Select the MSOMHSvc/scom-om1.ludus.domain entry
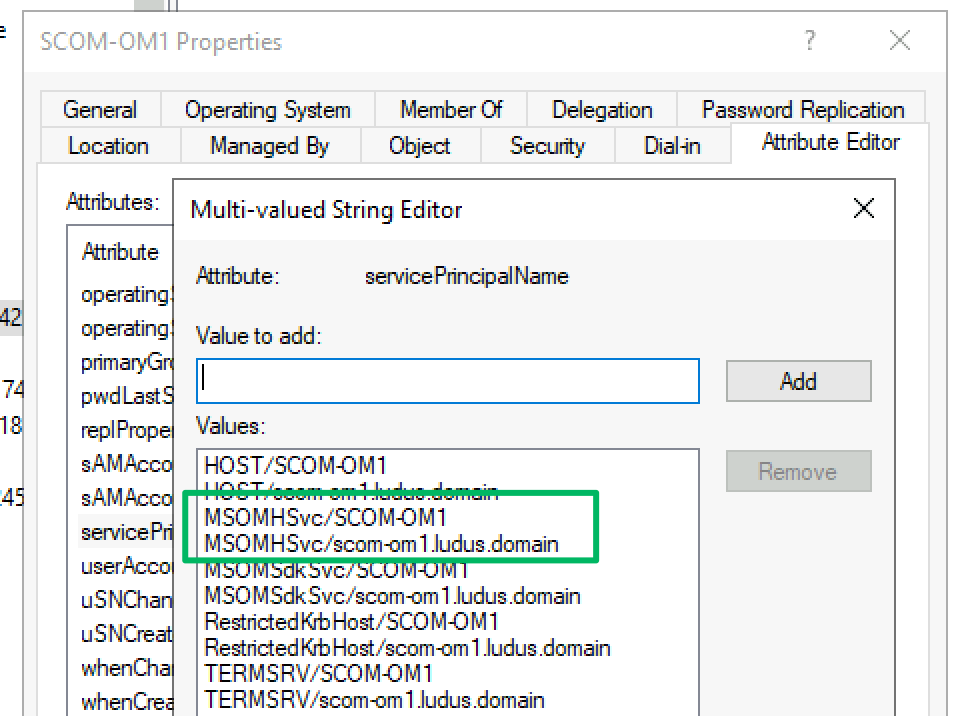The image size is (964, 716). coord(381,544)
